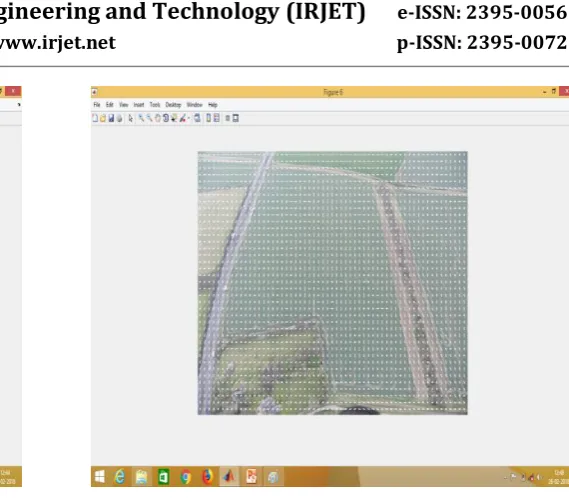The width and height of the screenshot is (569, 498).
Task: Click the last grey taskbar app icon
Action: (x=273, y=477)
